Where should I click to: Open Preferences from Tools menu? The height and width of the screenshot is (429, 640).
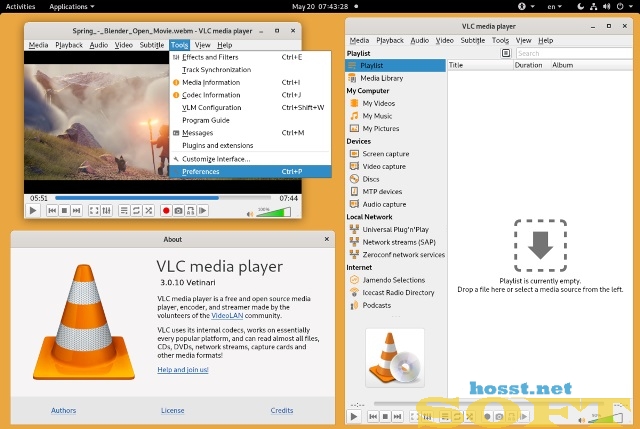[250, 172]
